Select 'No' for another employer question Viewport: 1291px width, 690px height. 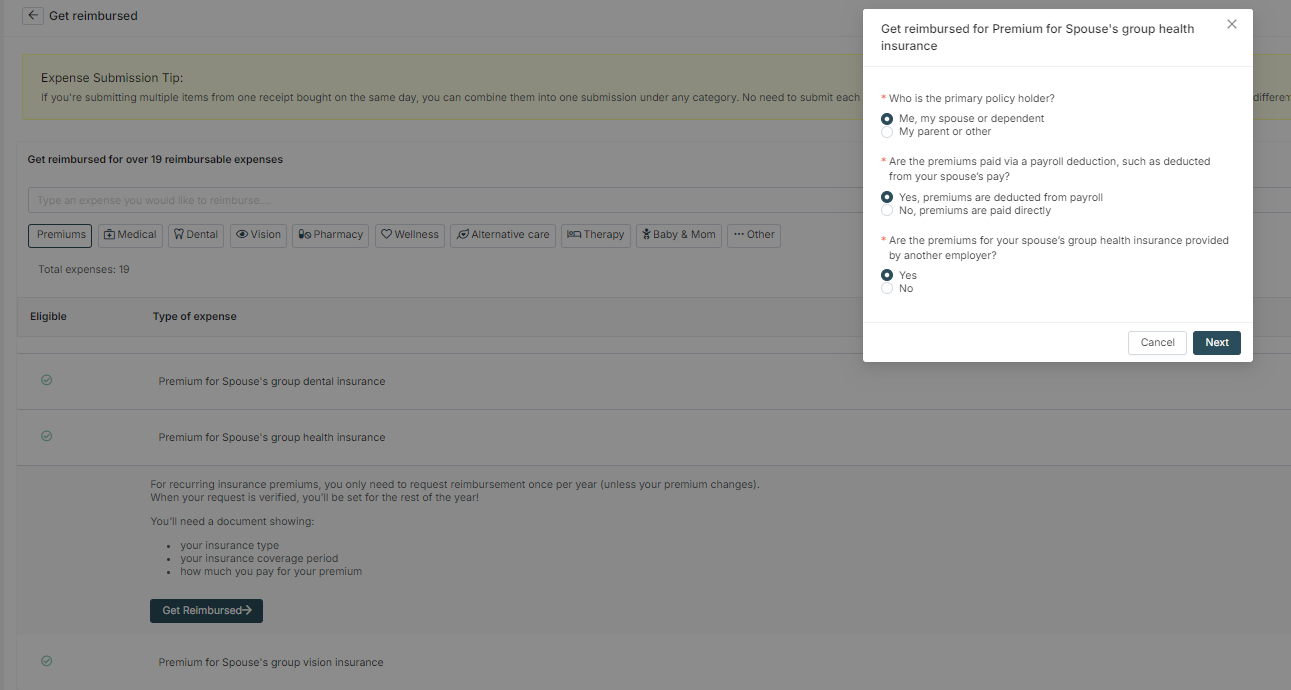click(x=887, y=288)
